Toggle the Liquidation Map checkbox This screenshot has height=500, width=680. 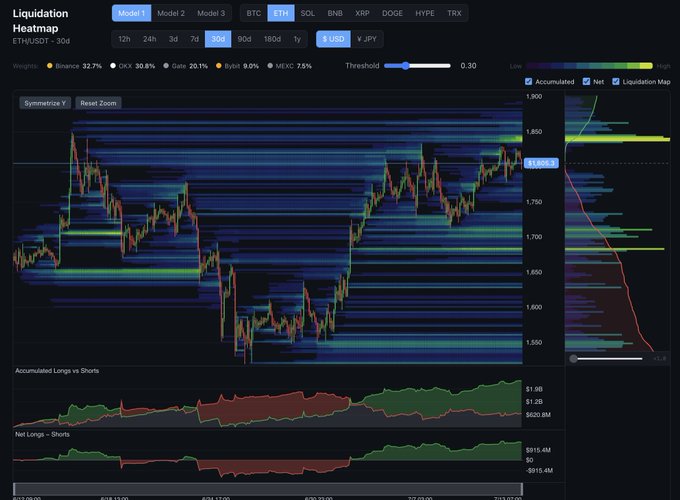point(615,82)
